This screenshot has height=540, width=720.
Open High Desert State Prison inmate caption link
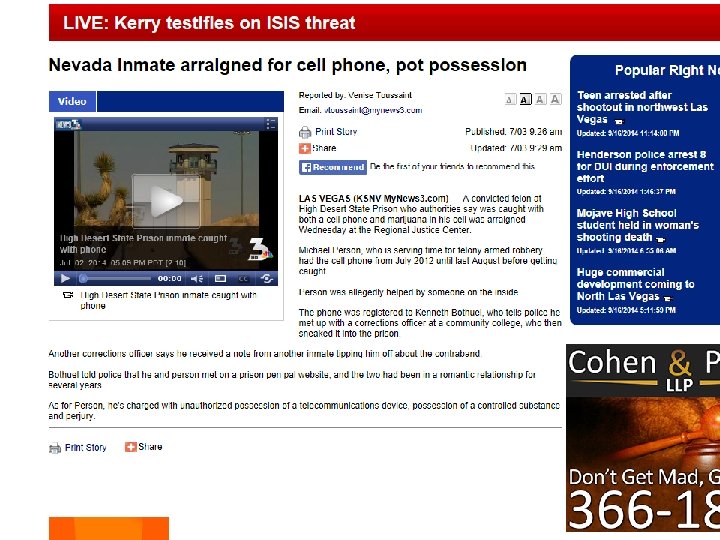pos(168,300)
